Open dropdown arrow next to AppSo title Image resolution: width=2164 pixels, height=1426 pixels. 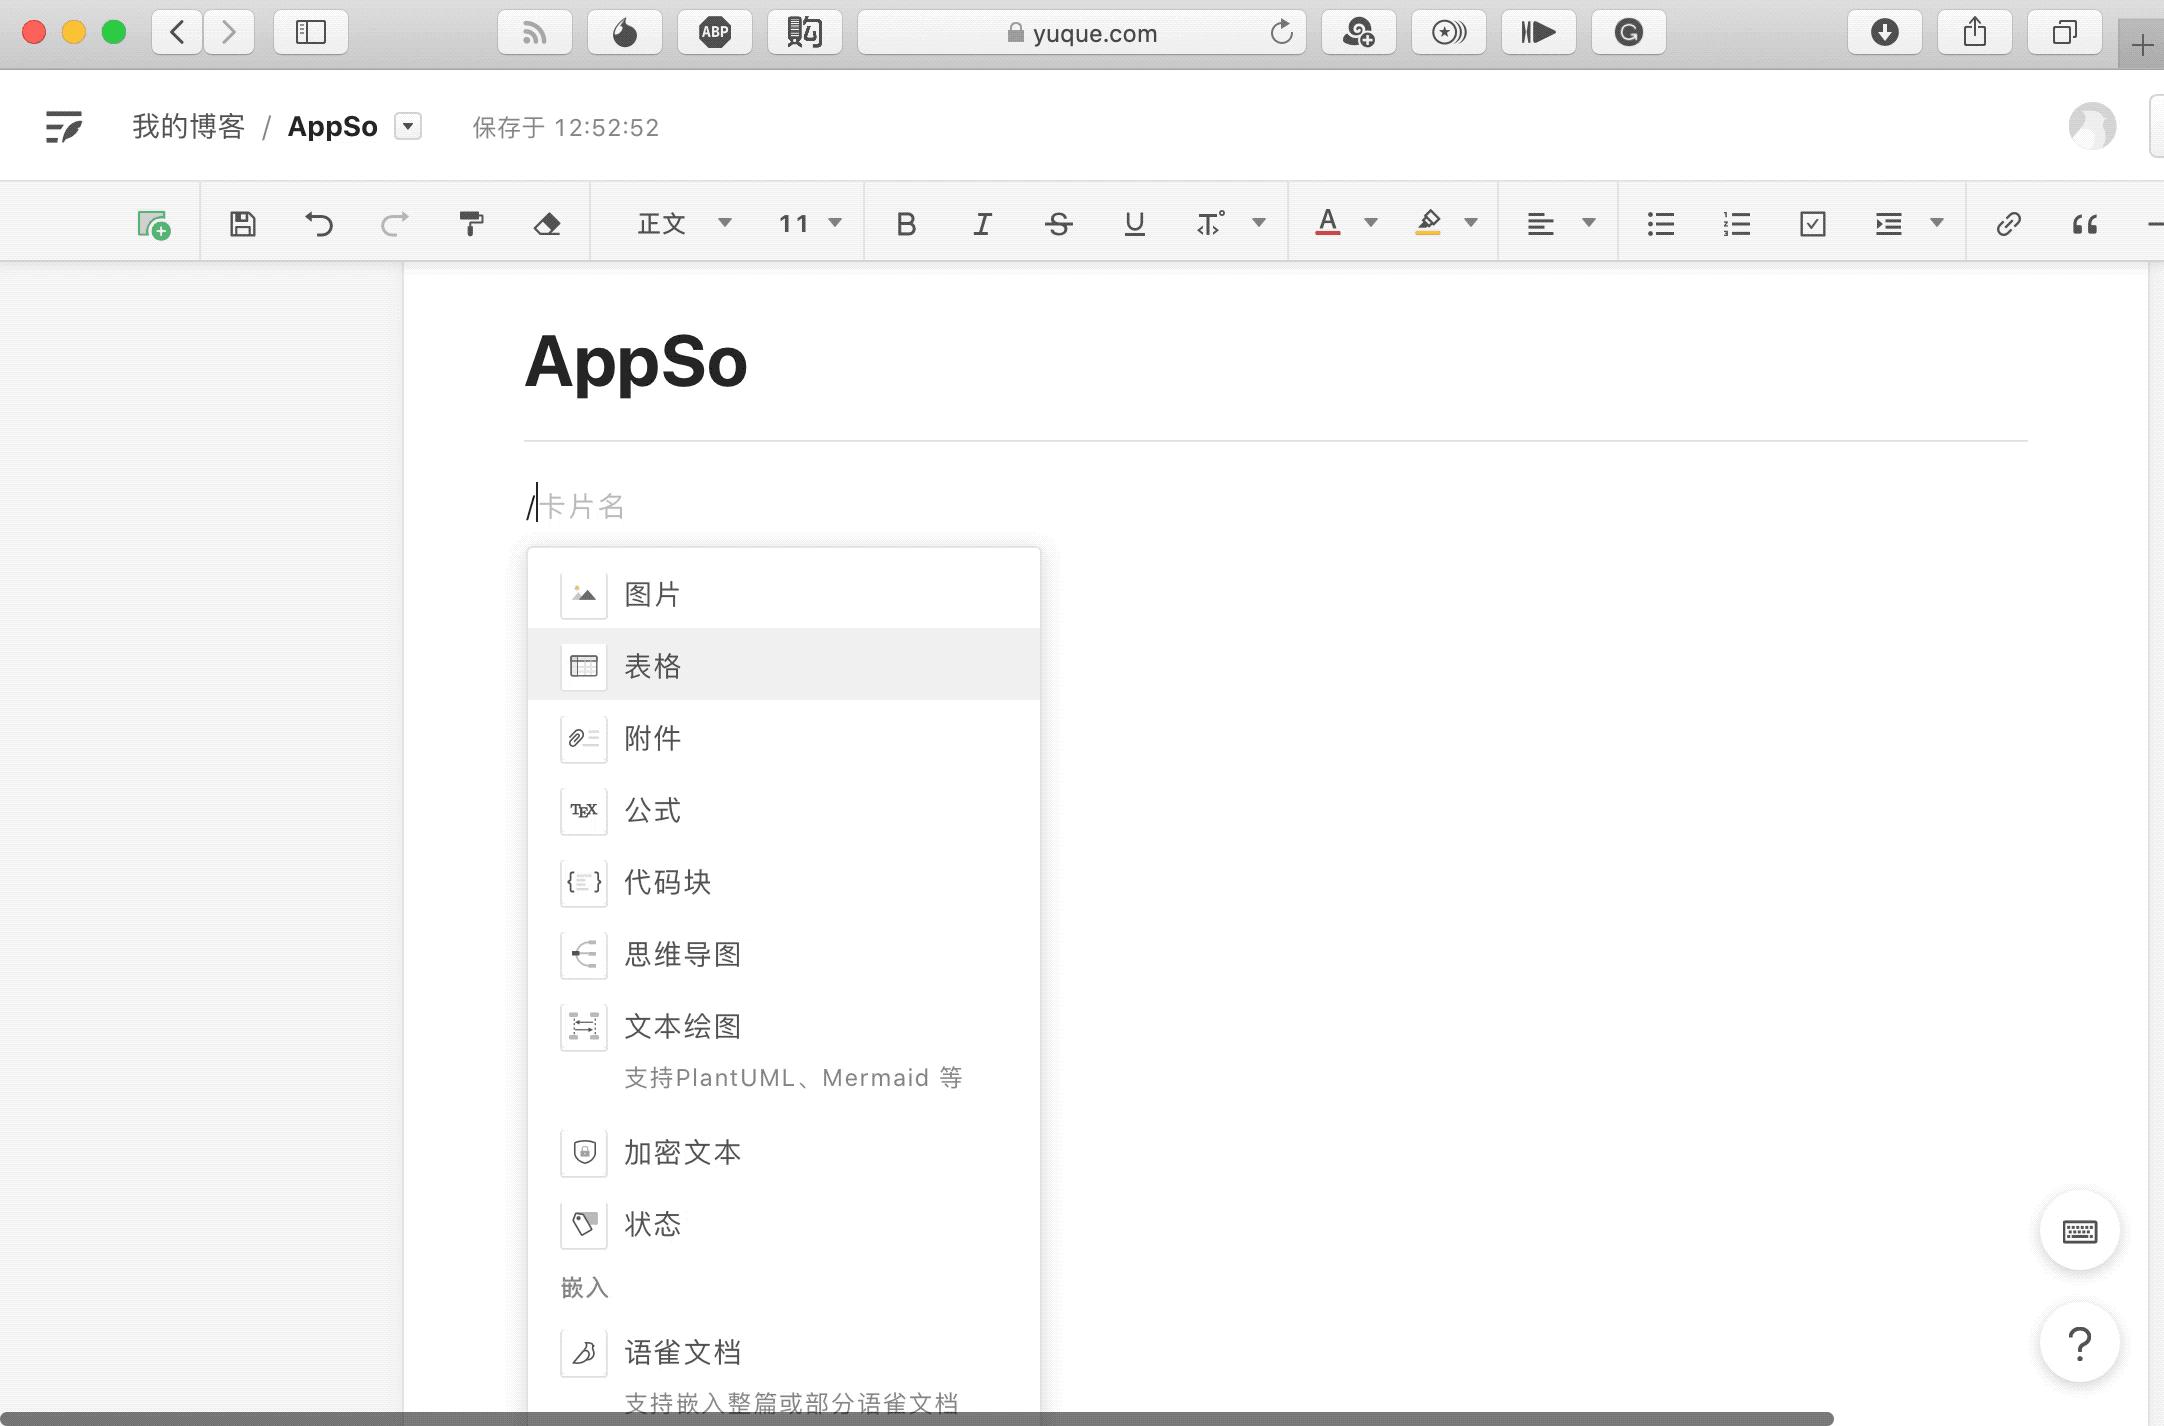[407, 127]
